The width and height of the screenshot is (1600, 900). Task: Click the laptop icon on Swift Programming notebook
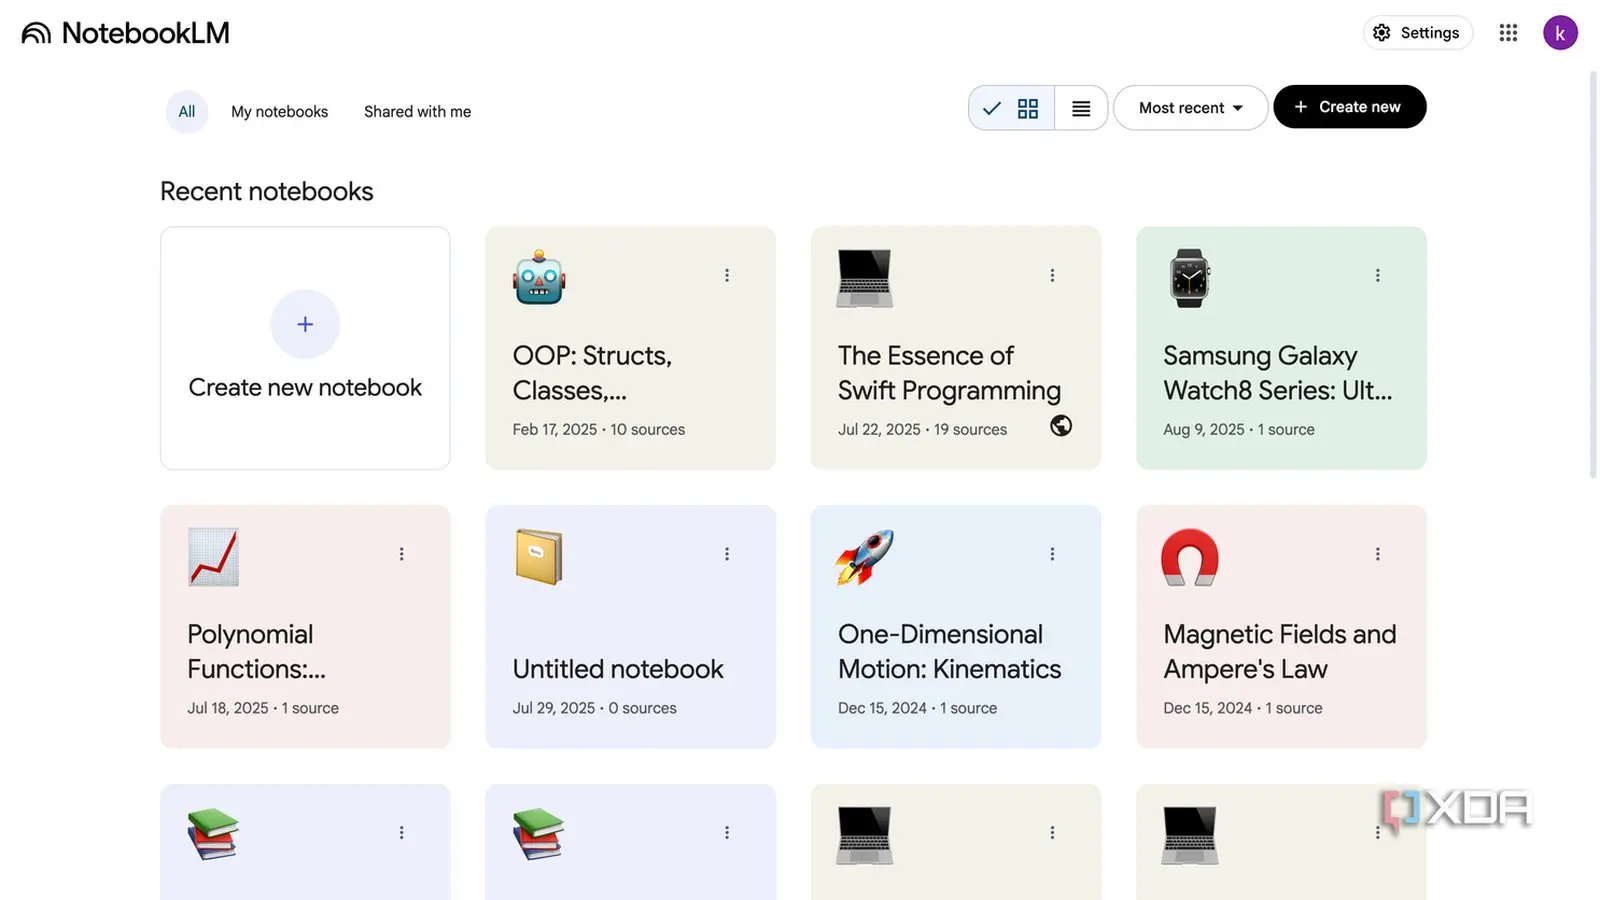865,278
